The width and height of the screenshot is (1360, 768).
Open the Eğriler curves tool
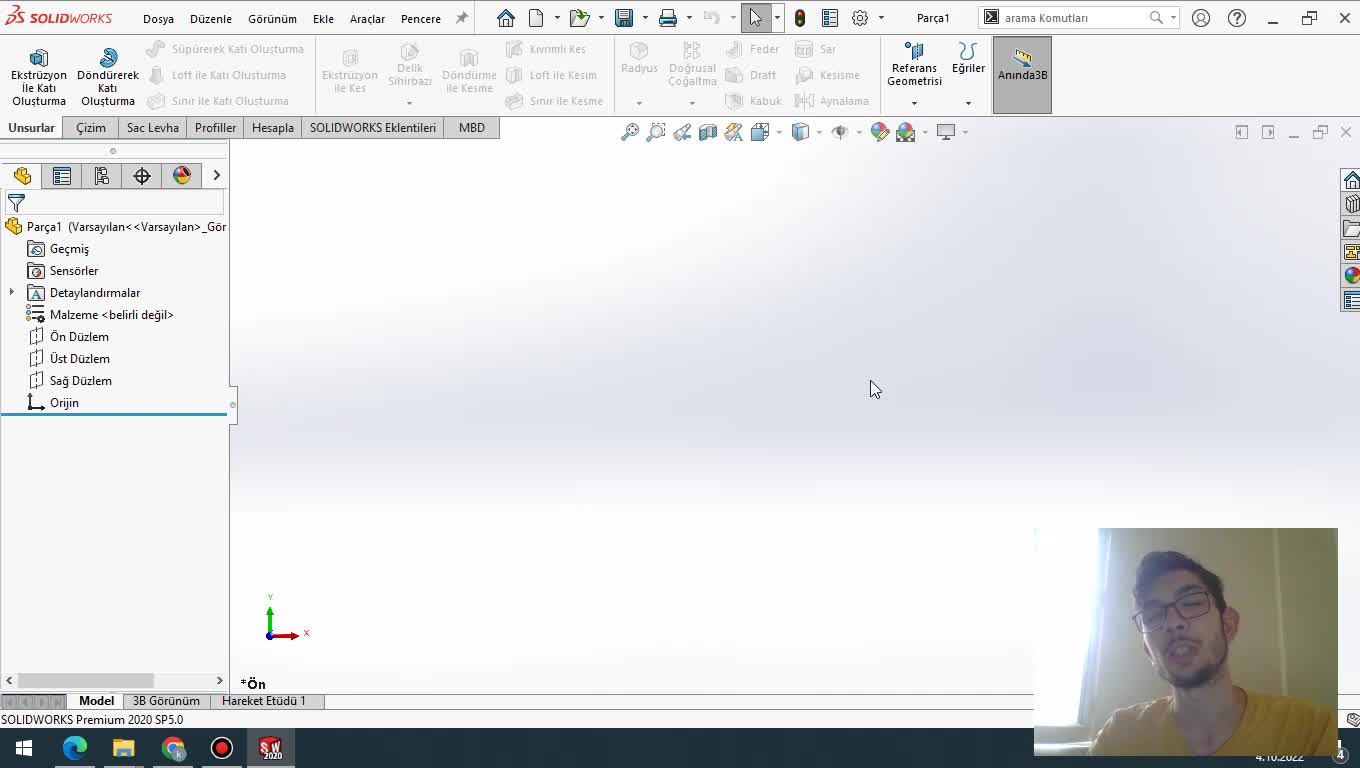(x=968, y=58)
